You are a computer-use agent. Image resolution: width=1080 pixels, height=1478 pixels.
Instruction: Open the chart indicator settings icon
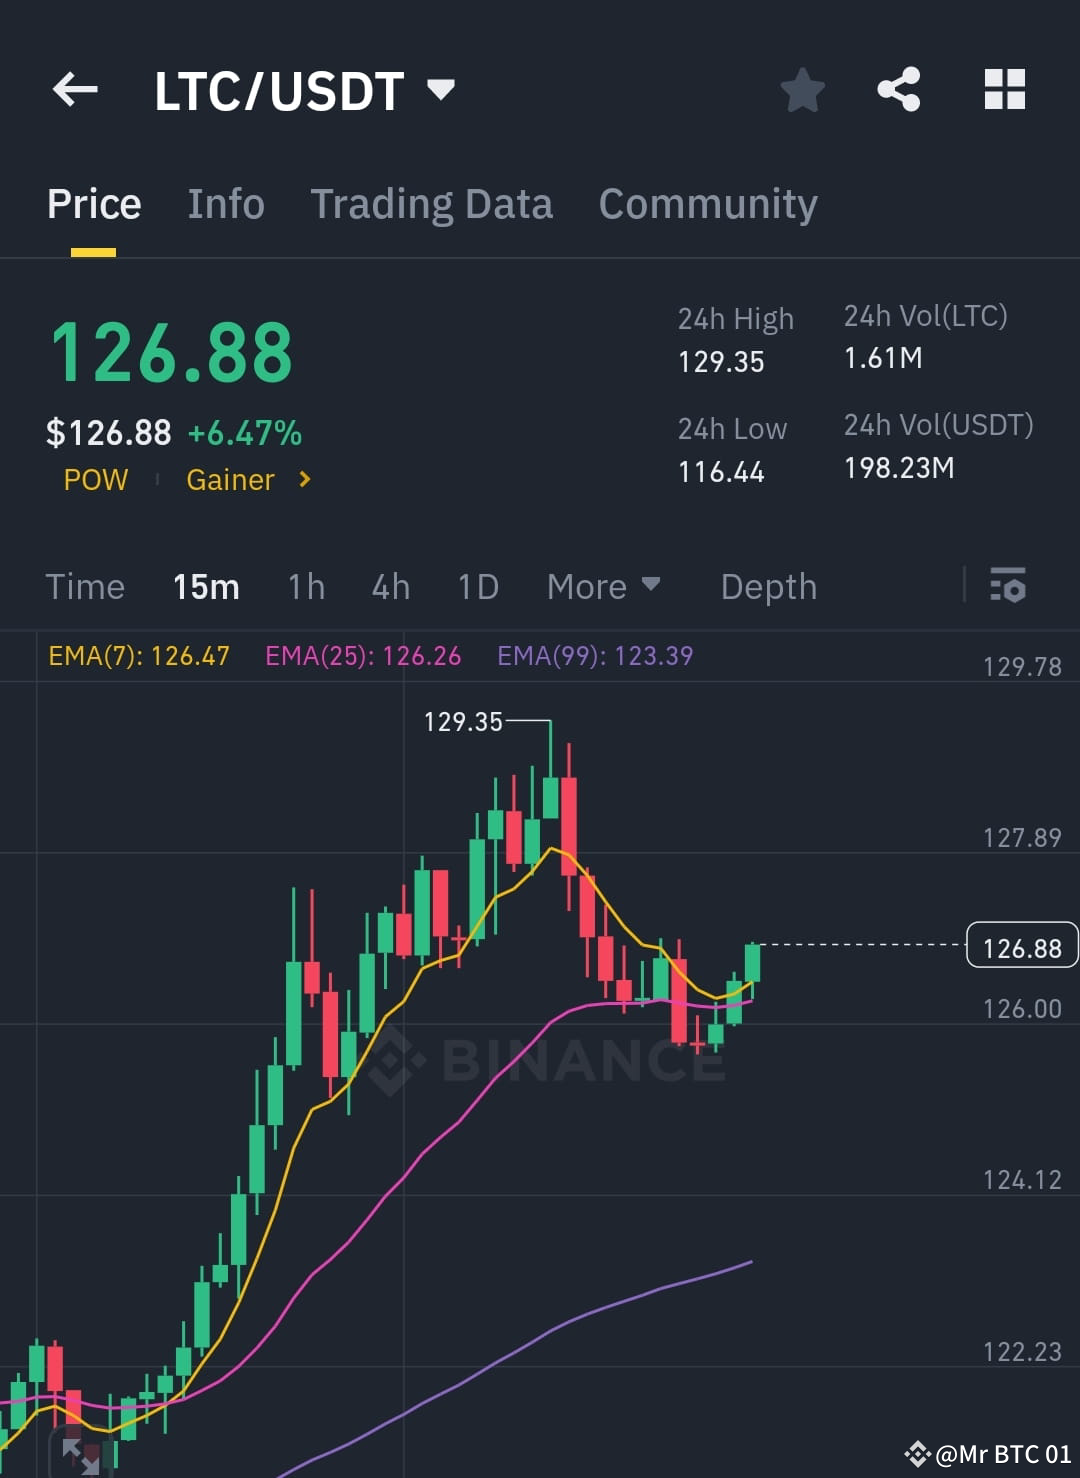click(1009, 587)
